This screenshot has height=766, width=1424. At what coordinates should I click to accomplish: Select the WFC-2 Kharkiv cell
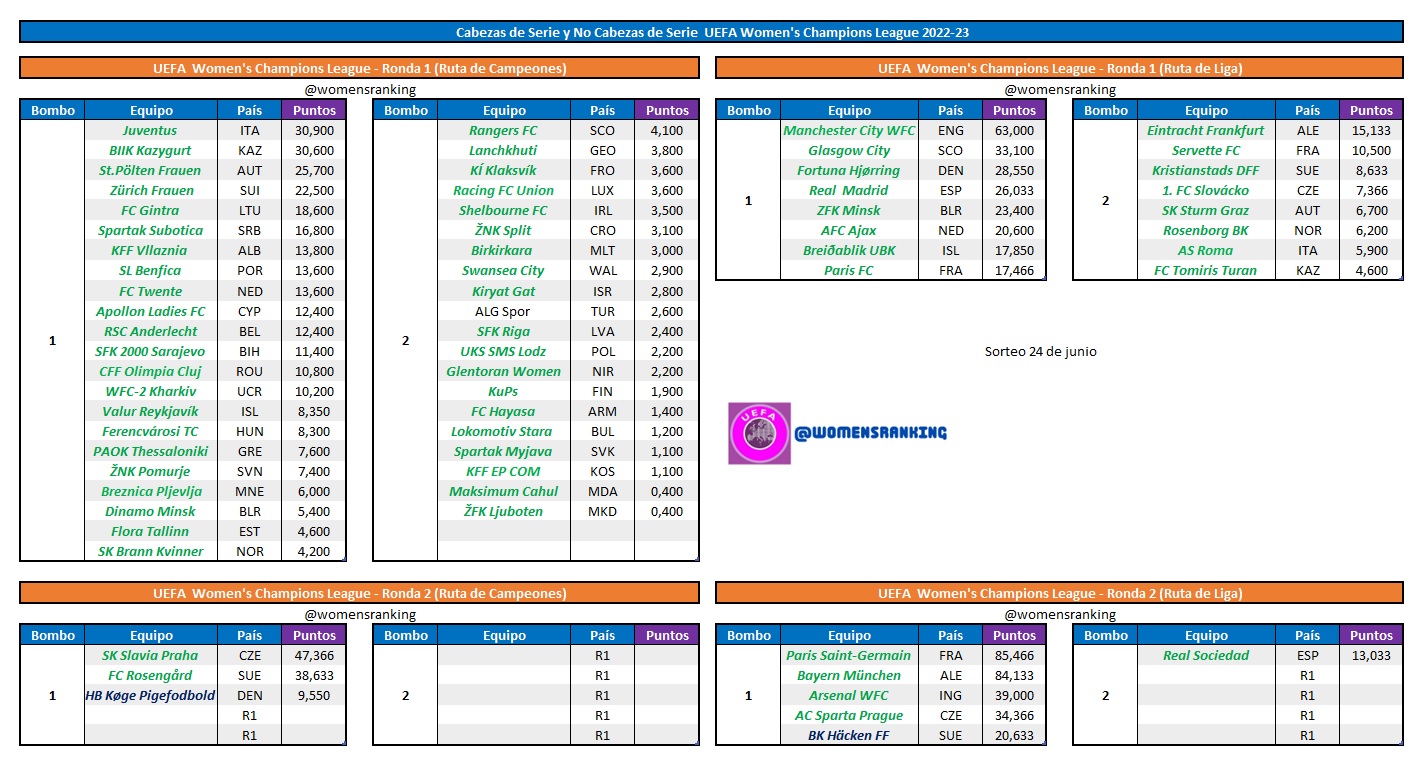(151, 391)
